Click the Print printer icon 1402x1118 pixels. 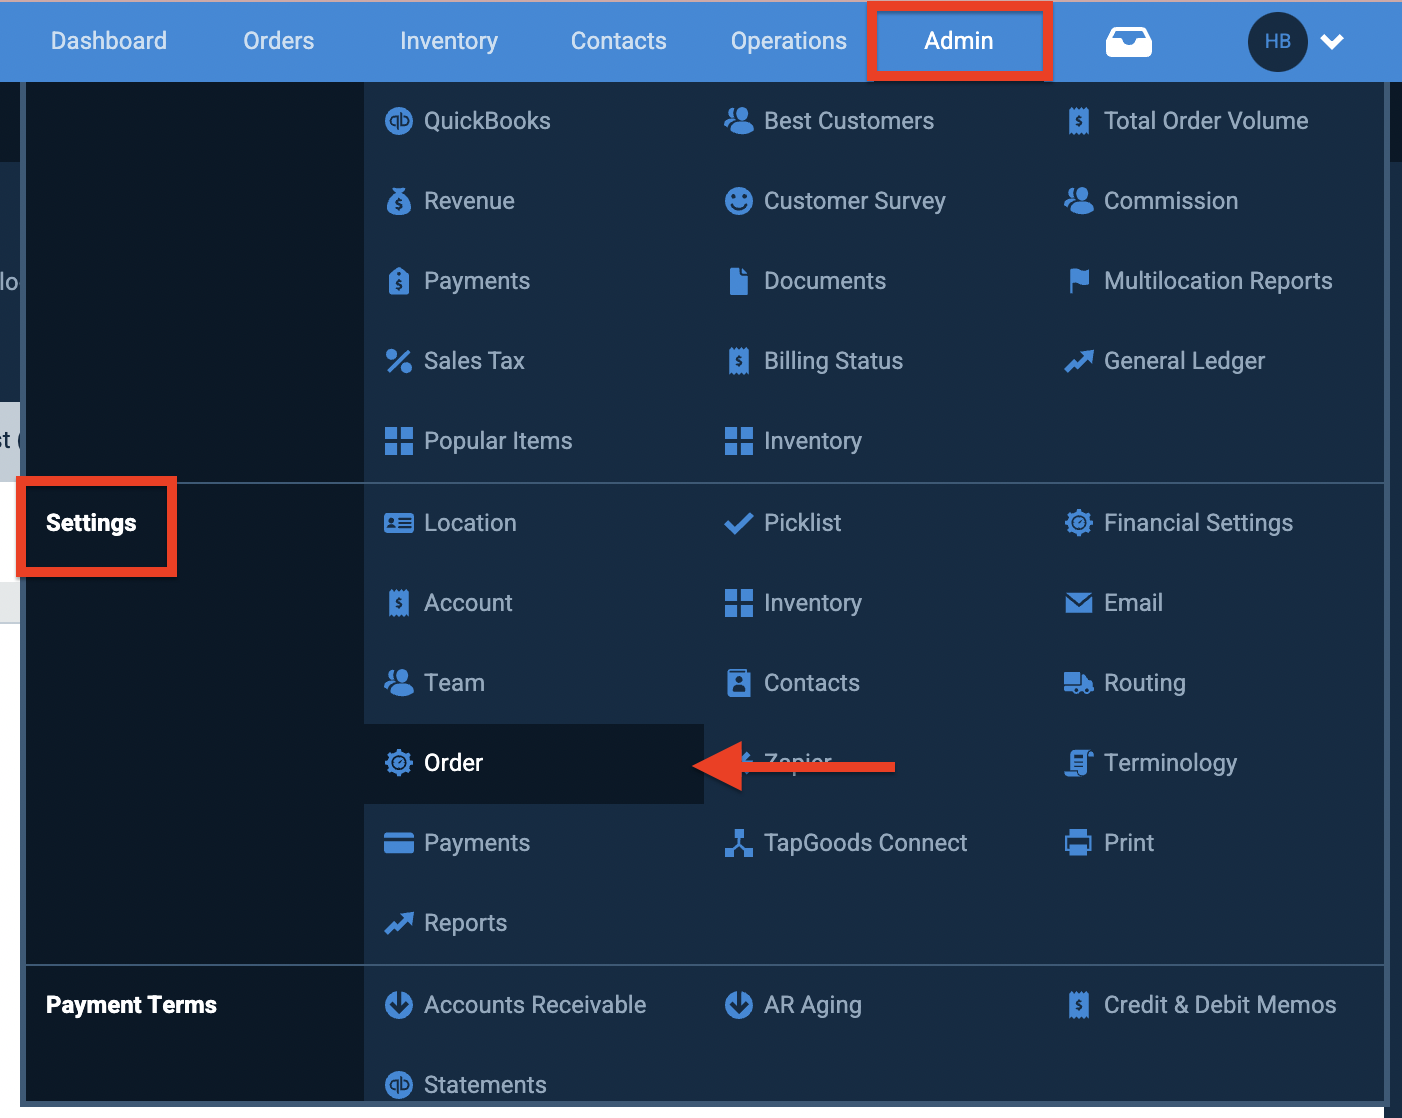(1079, 843)
